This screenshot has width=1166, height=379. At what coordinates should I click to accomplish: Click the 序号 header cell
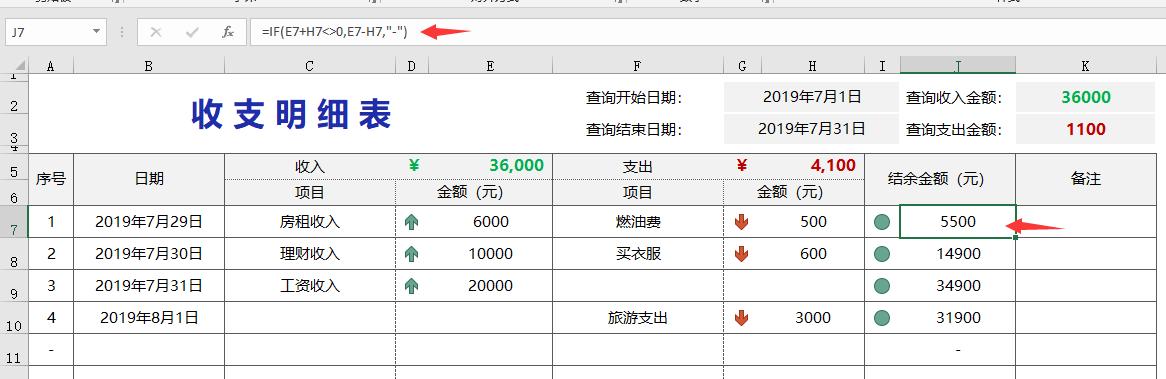tap(51, 179)
